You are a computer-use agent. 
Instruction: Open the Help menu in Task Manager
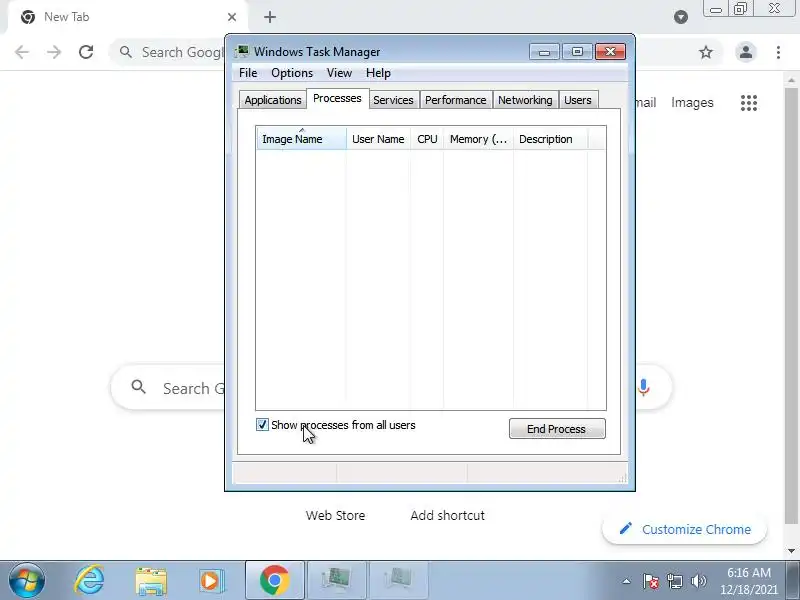[x=378, y=73]
